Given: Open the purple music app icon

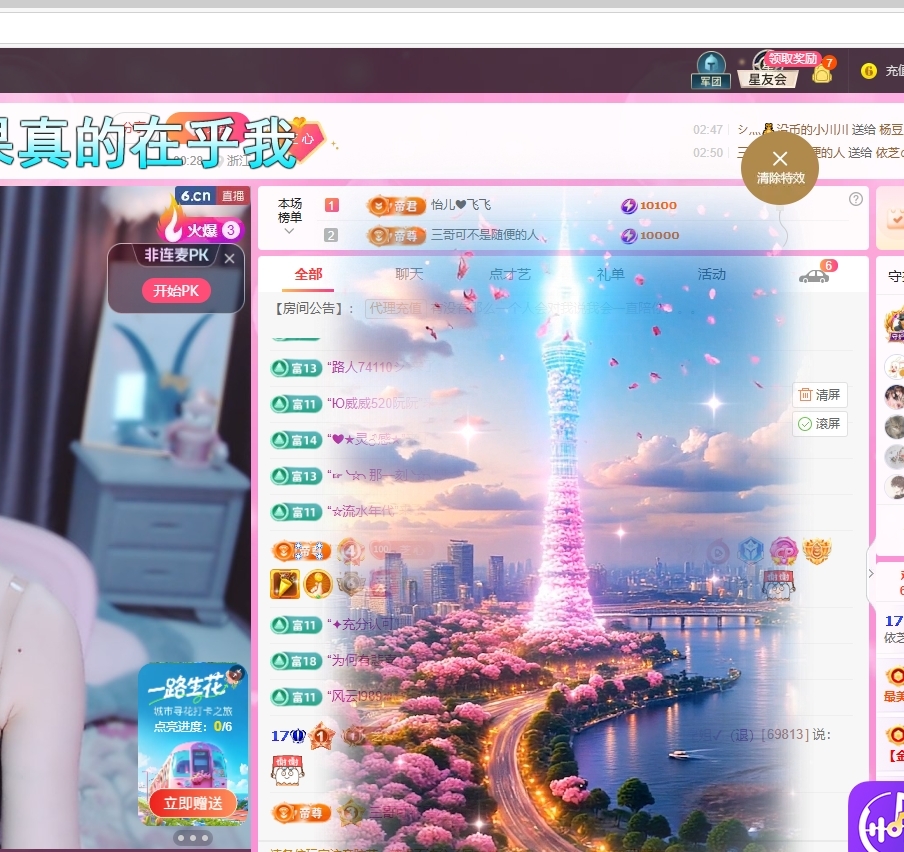Looking at the screenshot, I should pos(876,817).
